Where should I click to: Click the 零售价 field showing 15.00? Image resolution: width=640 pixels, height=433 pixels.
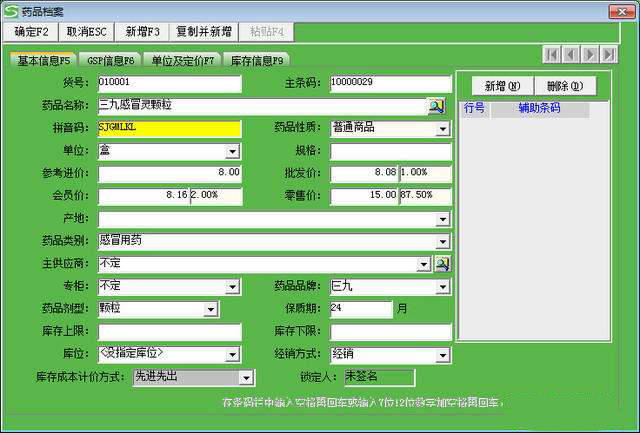(364, 196)
